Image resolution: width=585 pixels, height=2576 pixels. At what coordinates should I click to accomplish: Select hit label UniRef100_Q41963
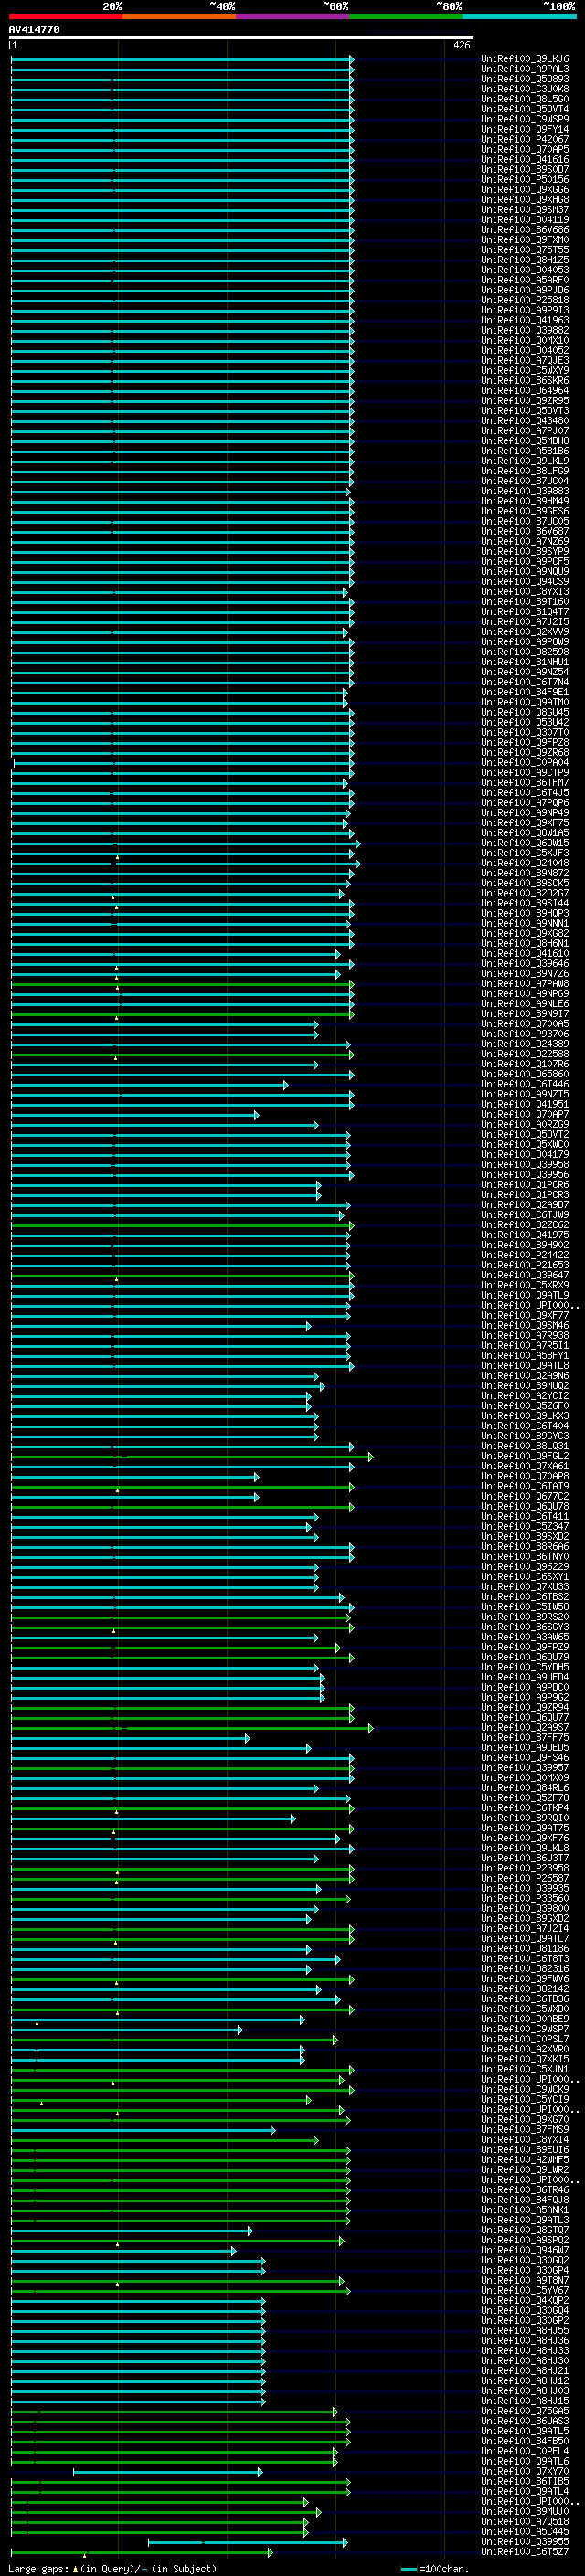(x=525, y=320)
